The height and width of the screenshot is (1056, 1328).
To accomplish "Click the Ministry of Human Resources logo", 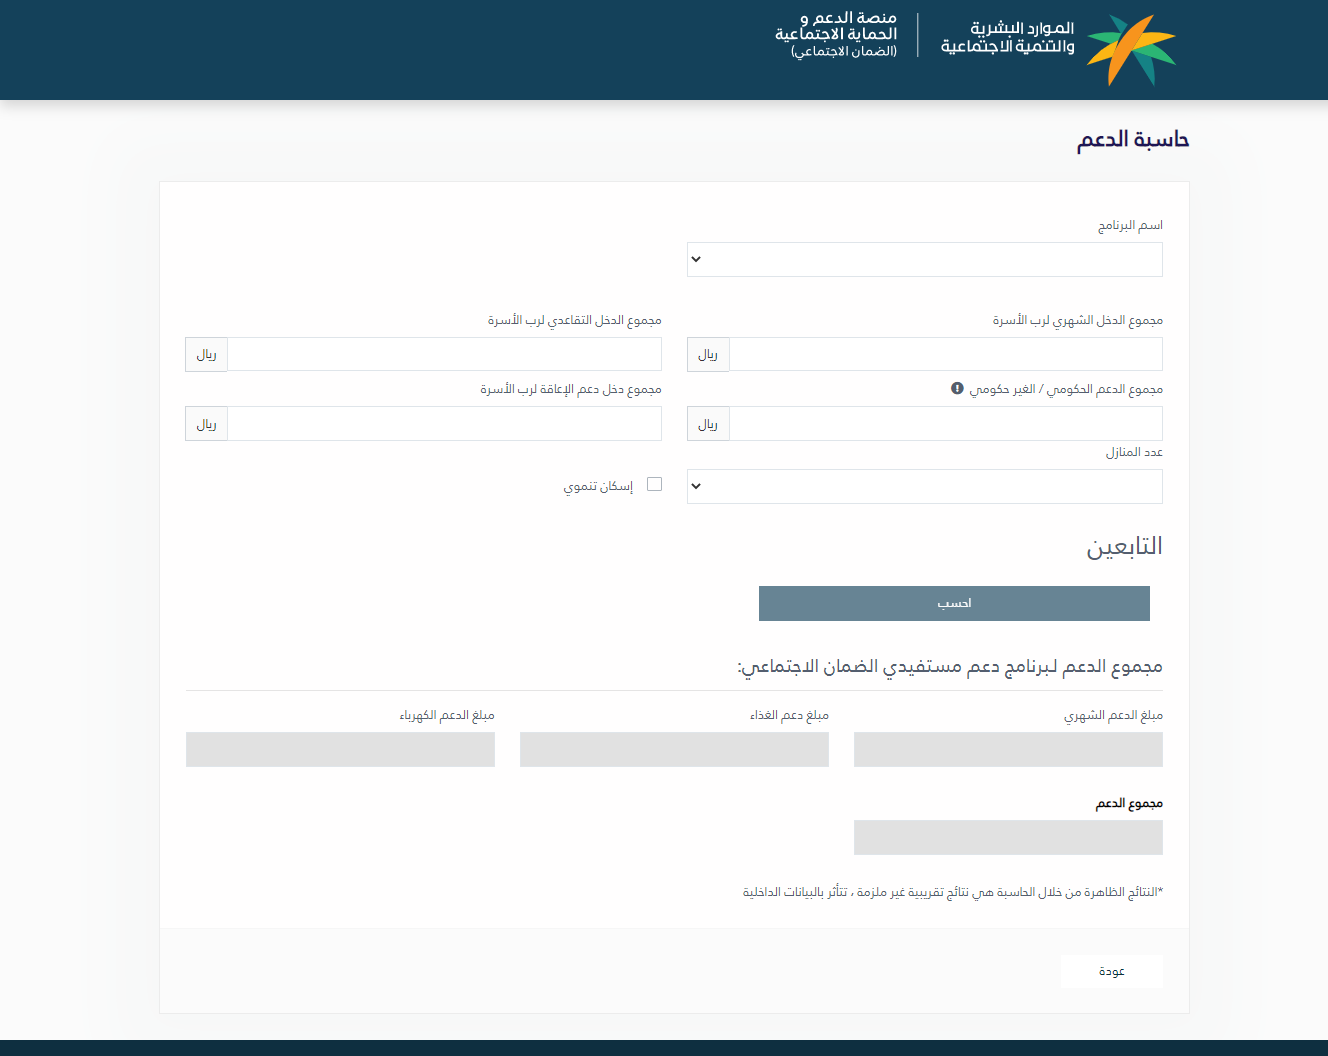I will coord(1130,49).
